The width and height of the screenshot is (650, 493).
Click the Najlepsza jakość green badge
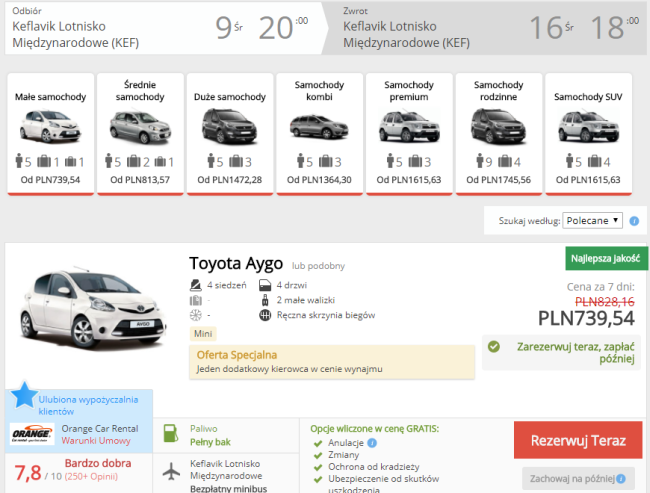(606, 258)
